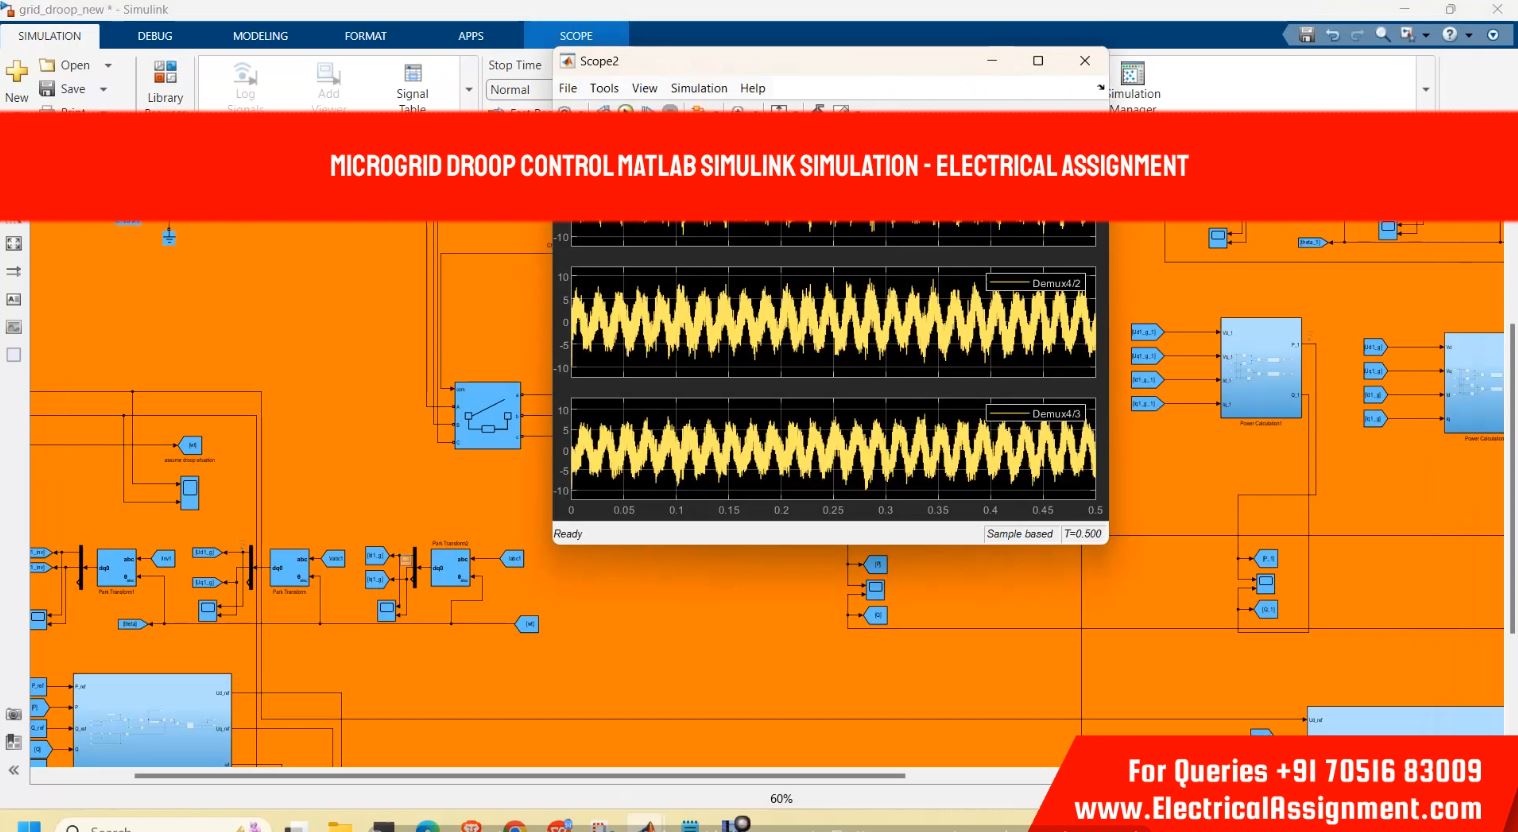Toggle sample time display arrows in left palette
Viewport: 1518px width, 832px height.
pyautogui.click(x=14, y=271)
